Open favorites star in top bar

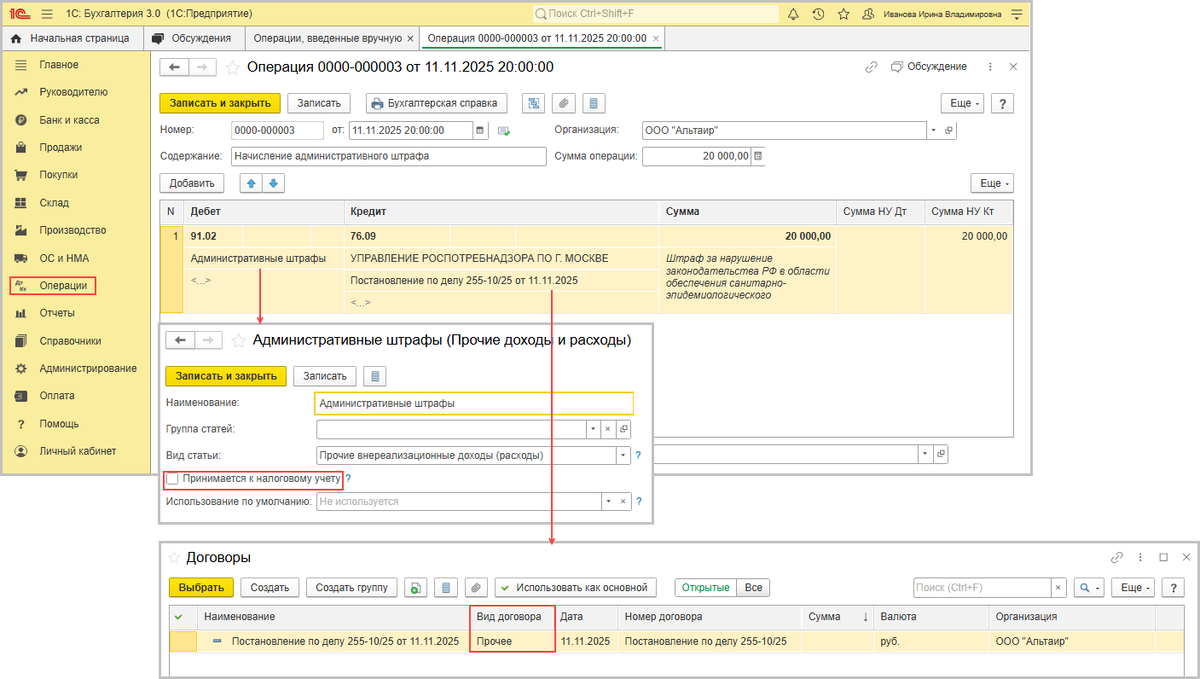tap(844, 14)
